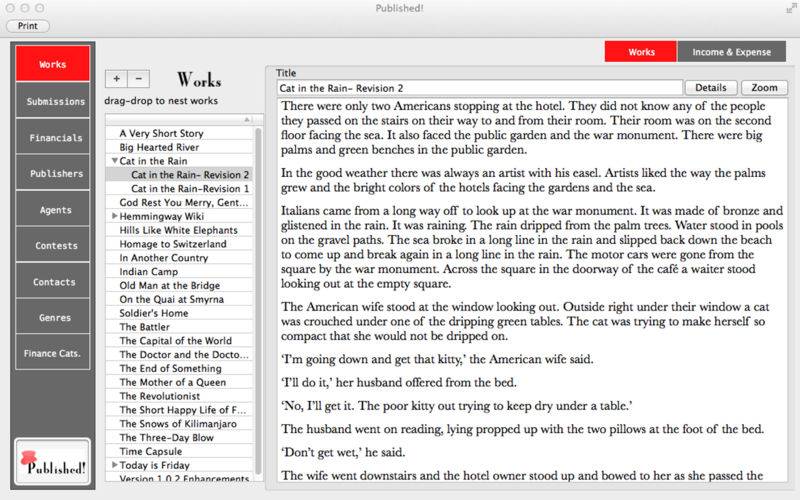Select 'The Three-Day Blow' work
The image size is (800, 500).
pos(179,437)
